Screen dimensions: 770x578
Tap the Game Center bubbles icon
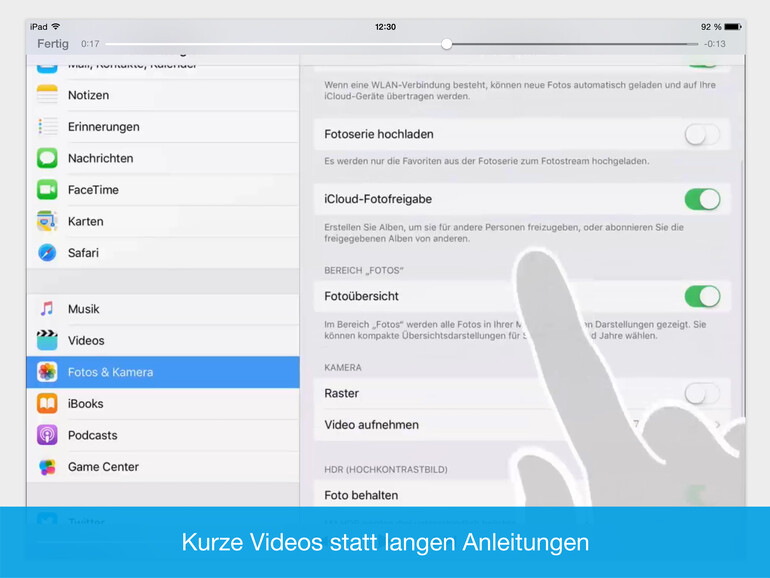pos(47,467)
